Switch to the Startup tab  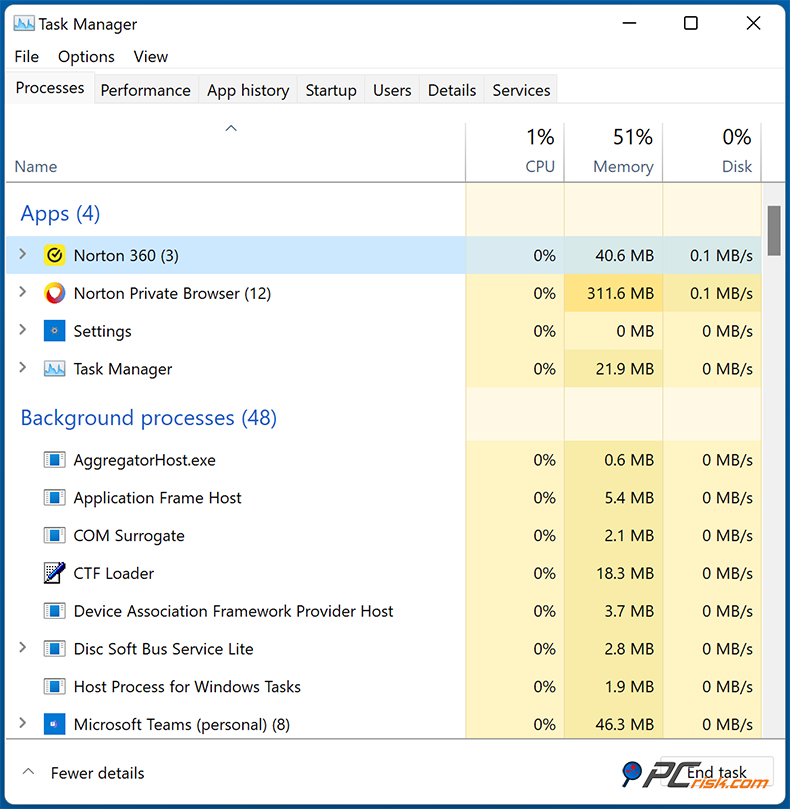click(x=330, y=89)
